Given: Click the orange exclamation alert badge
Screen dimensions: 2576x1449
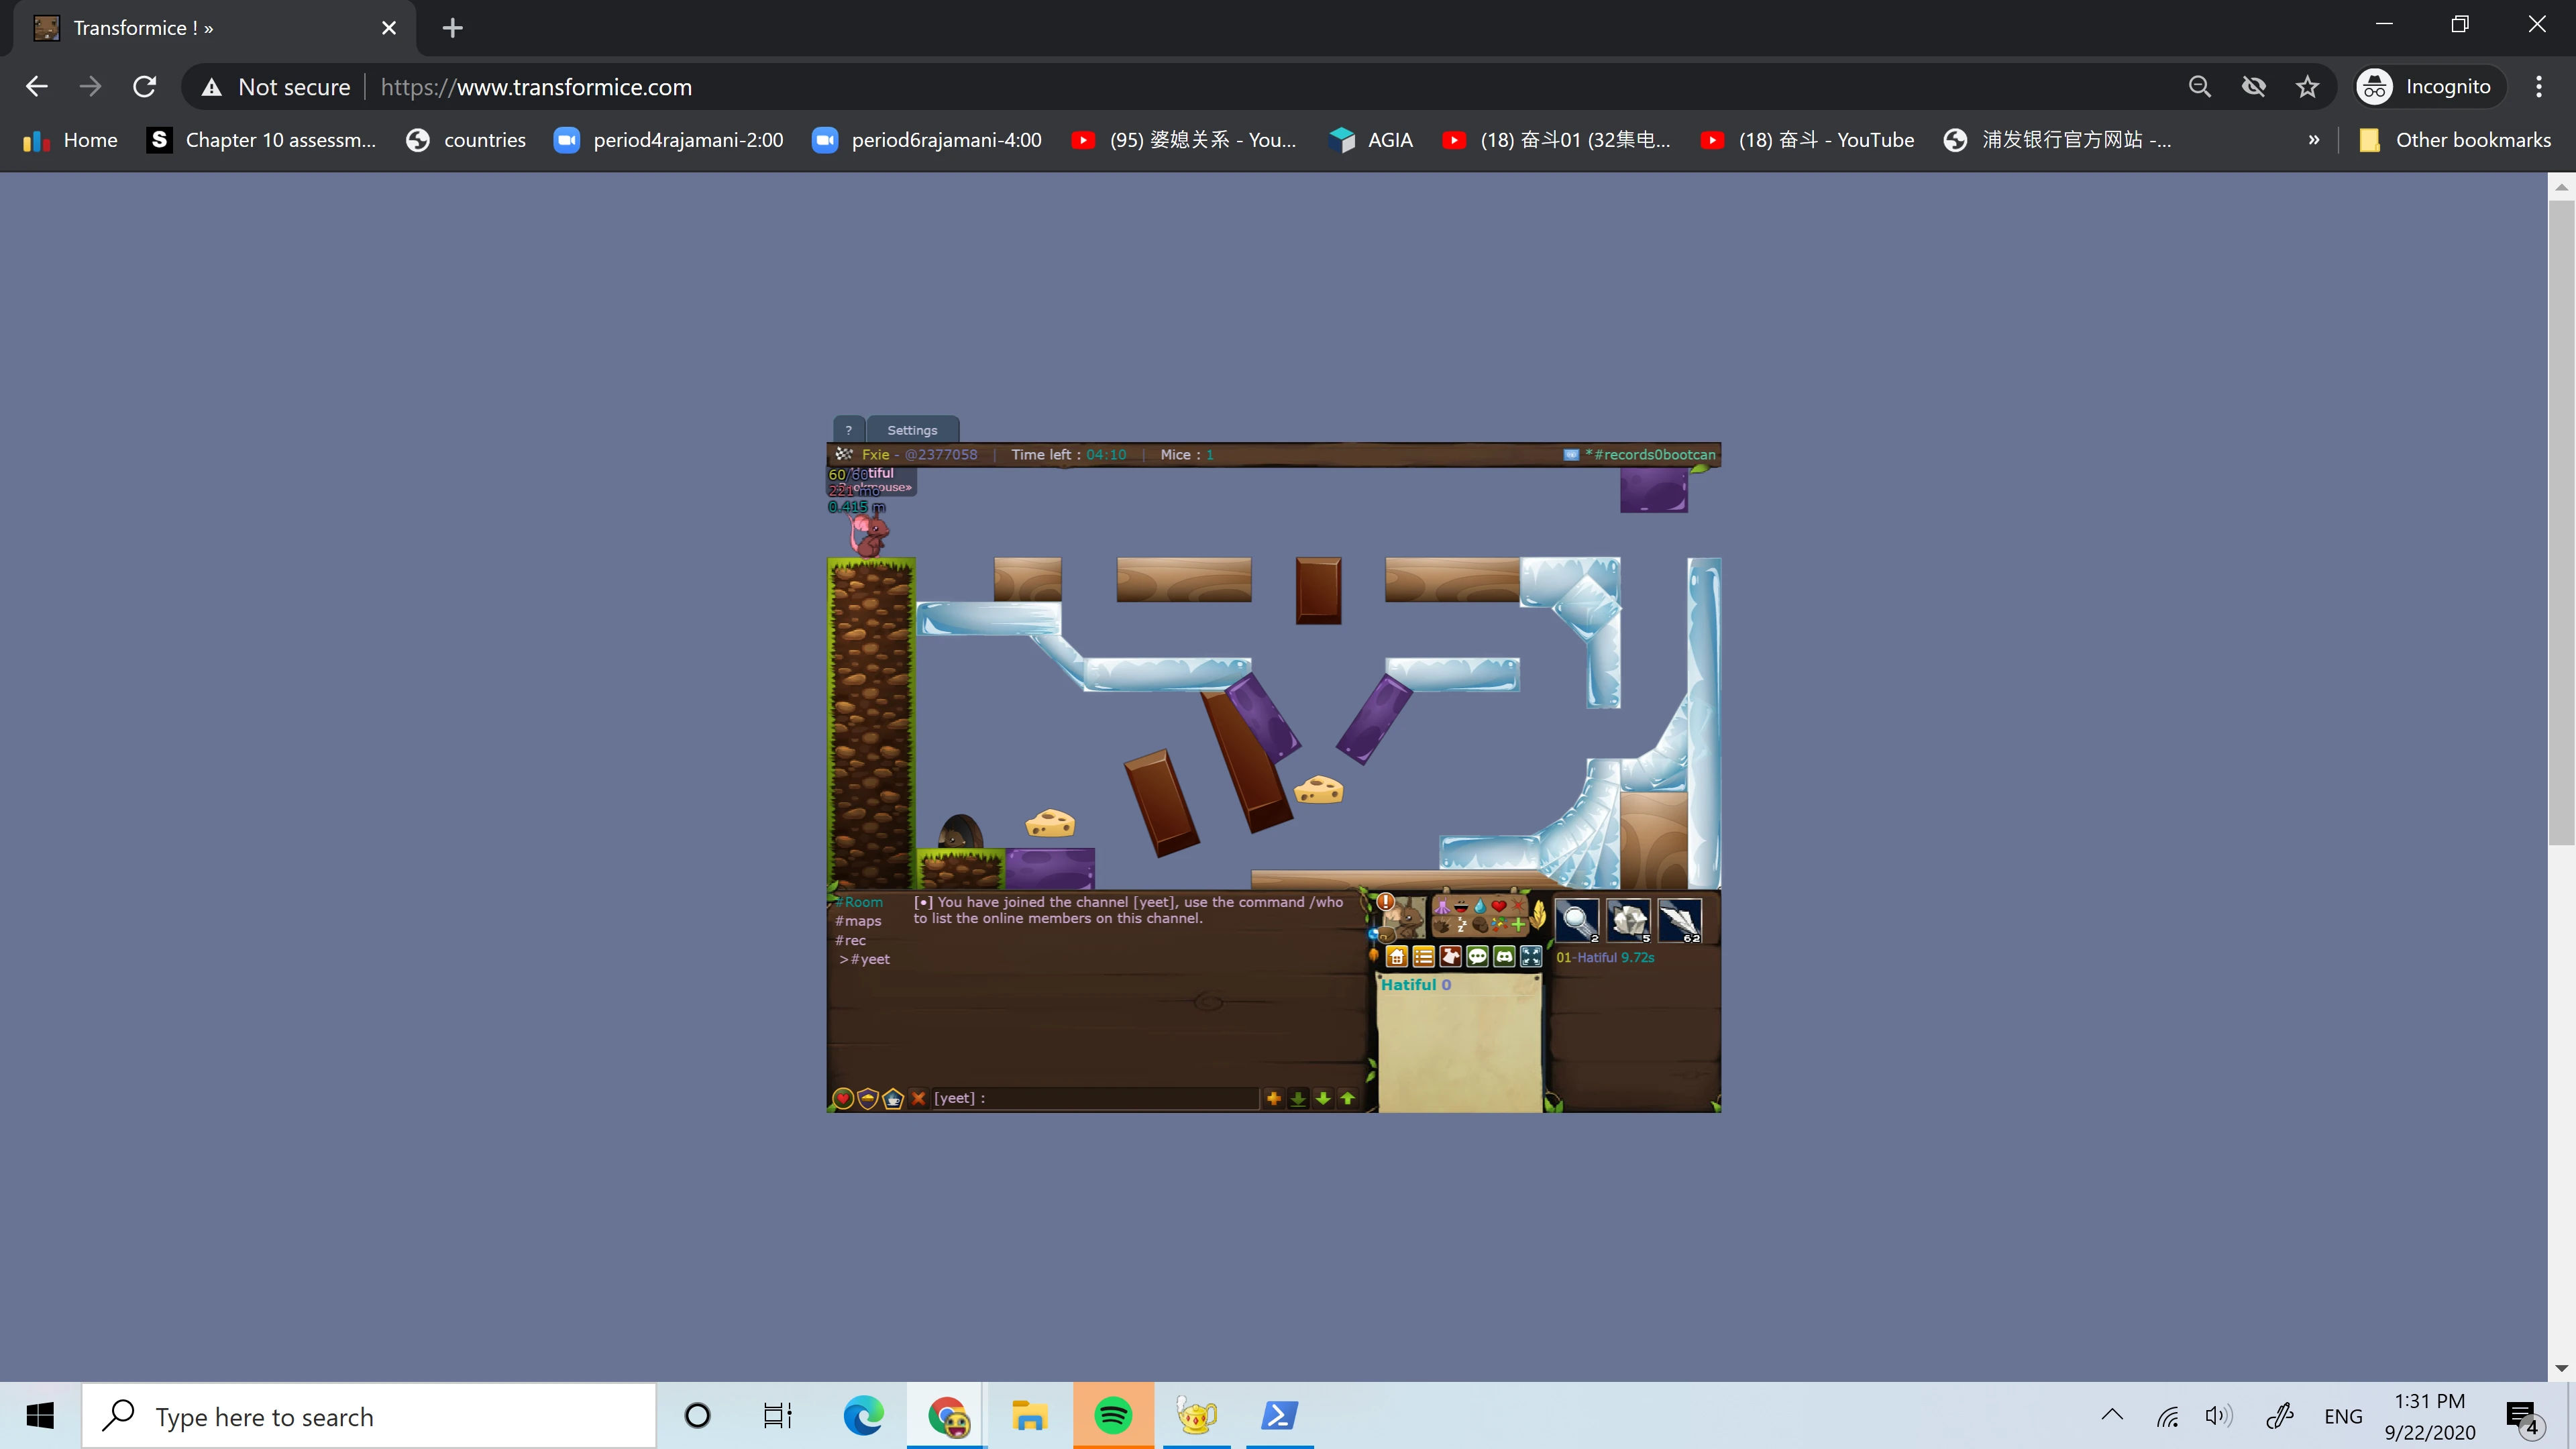Looking at the screenshot, I should coord(1386,902).
